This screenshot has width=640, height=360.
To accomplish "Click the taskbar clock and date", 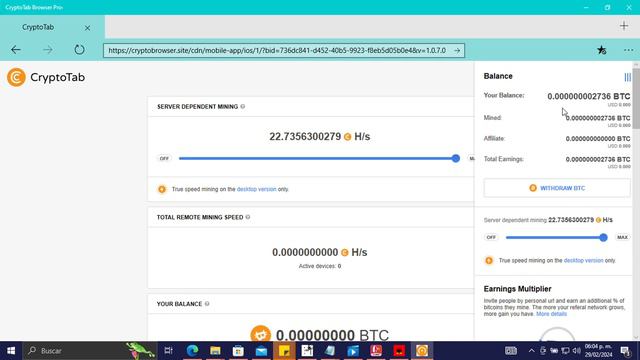I will tap(598, 351).
